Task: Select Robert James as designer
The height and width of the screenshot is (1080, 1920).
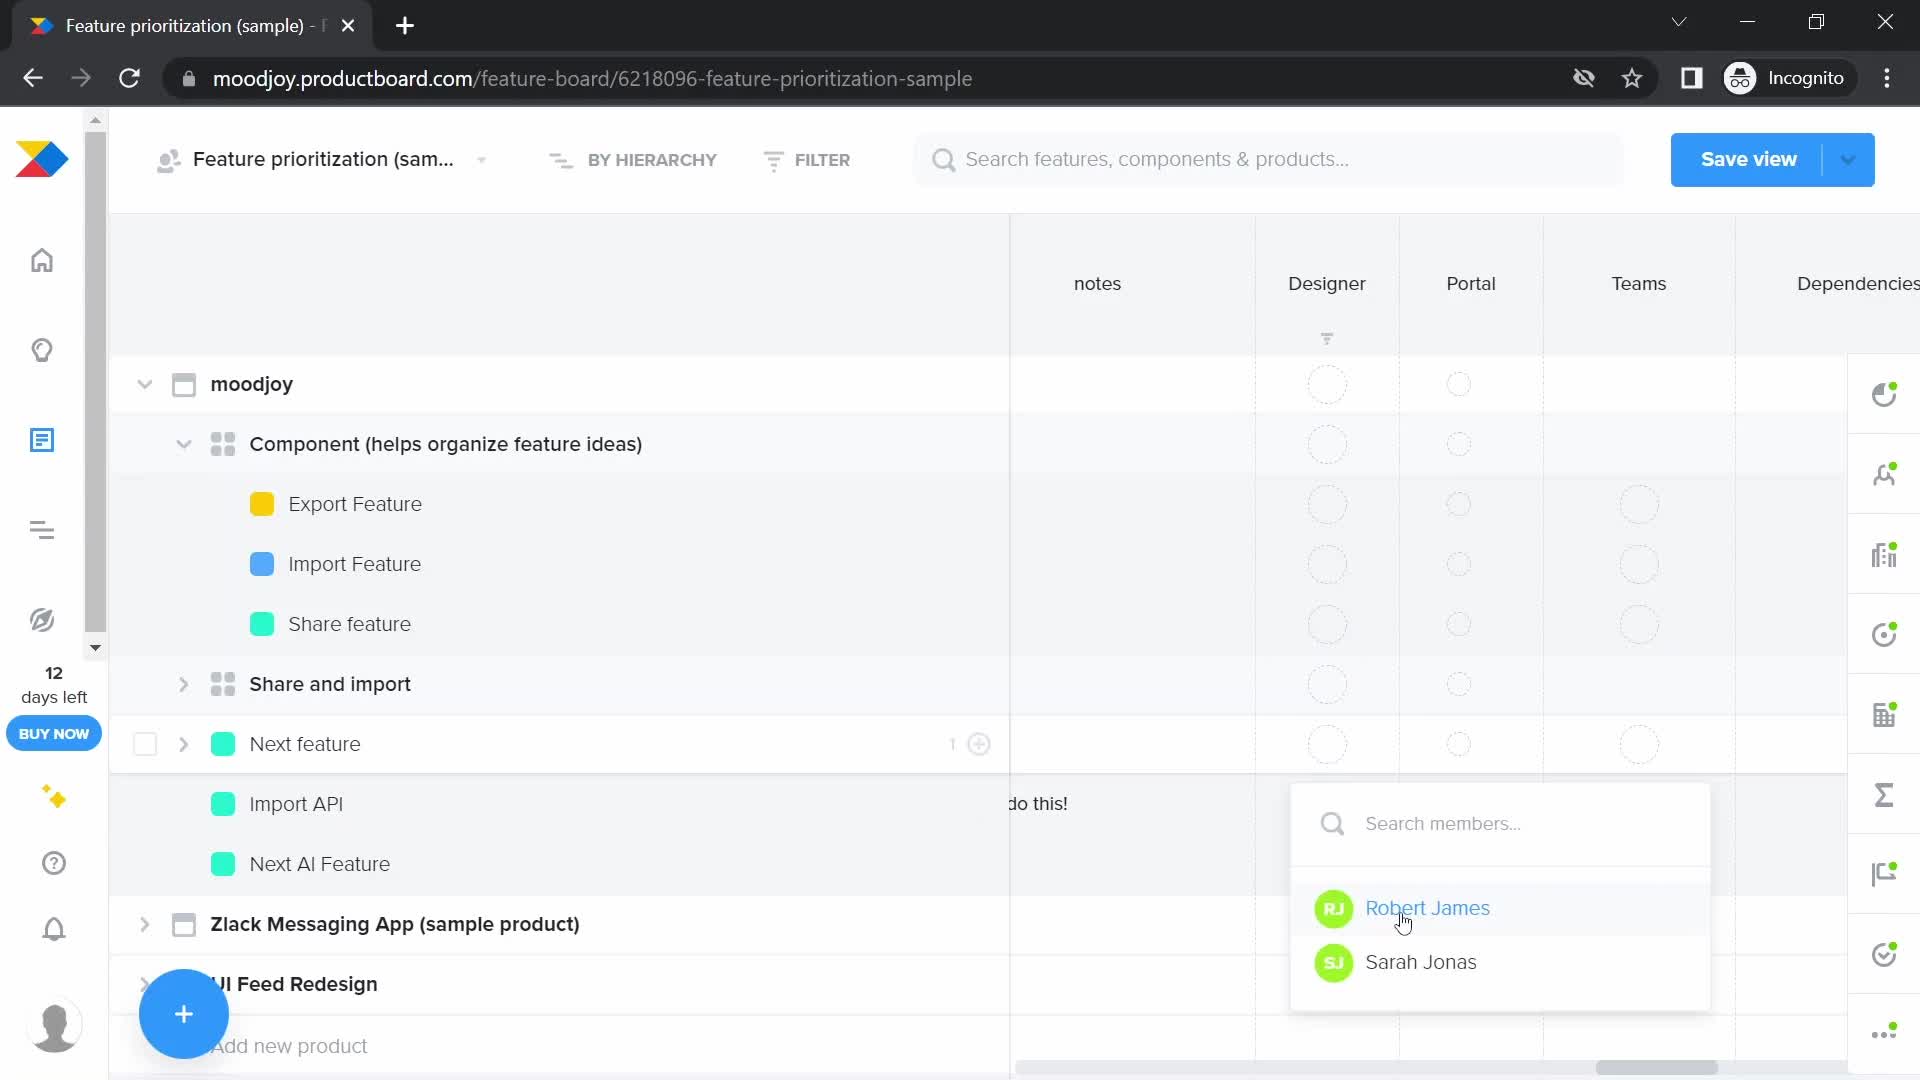Action: [x=1500, y=908]
